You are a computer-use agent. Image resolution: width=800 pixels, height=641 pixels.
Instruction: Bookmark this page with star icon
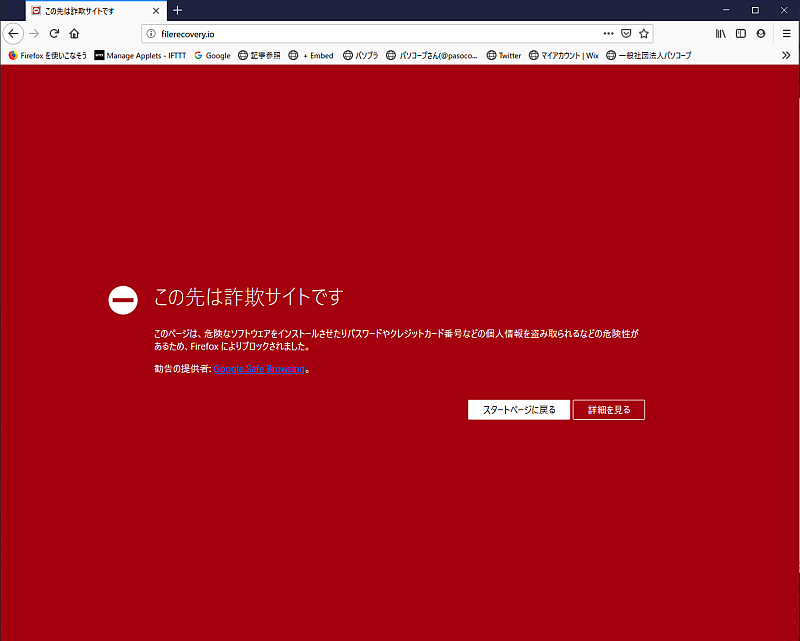click(644, 34)
